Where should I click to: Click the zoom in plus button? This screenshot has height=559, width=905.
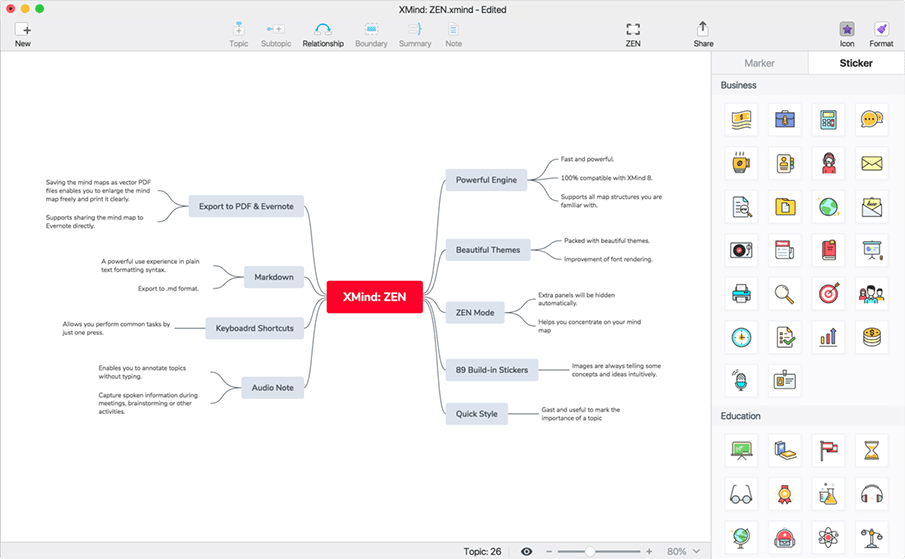(649, 551)
